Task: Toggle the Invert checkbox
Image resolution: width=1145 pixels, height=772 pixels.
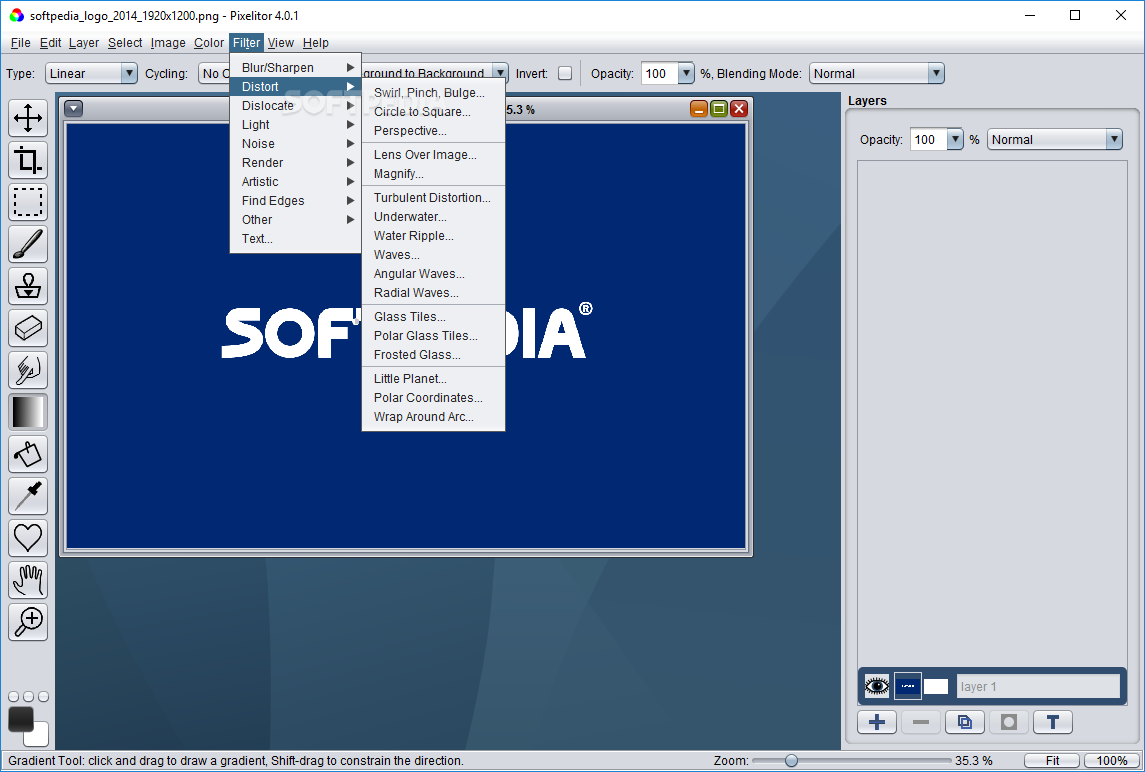Action: pyautogui.click(x=564, y=73)
